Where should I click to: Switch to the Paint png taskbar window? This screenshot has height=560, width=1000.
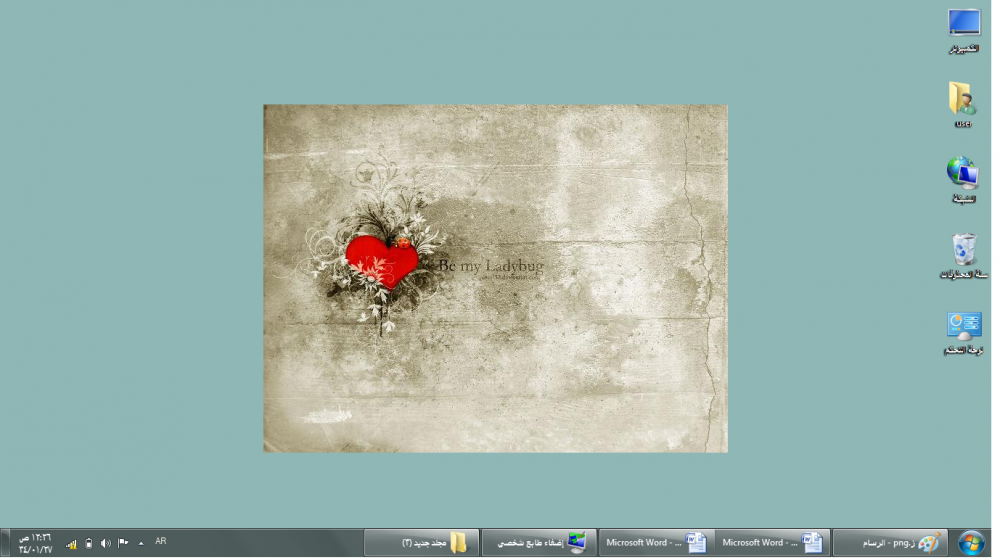coord(889,543)
